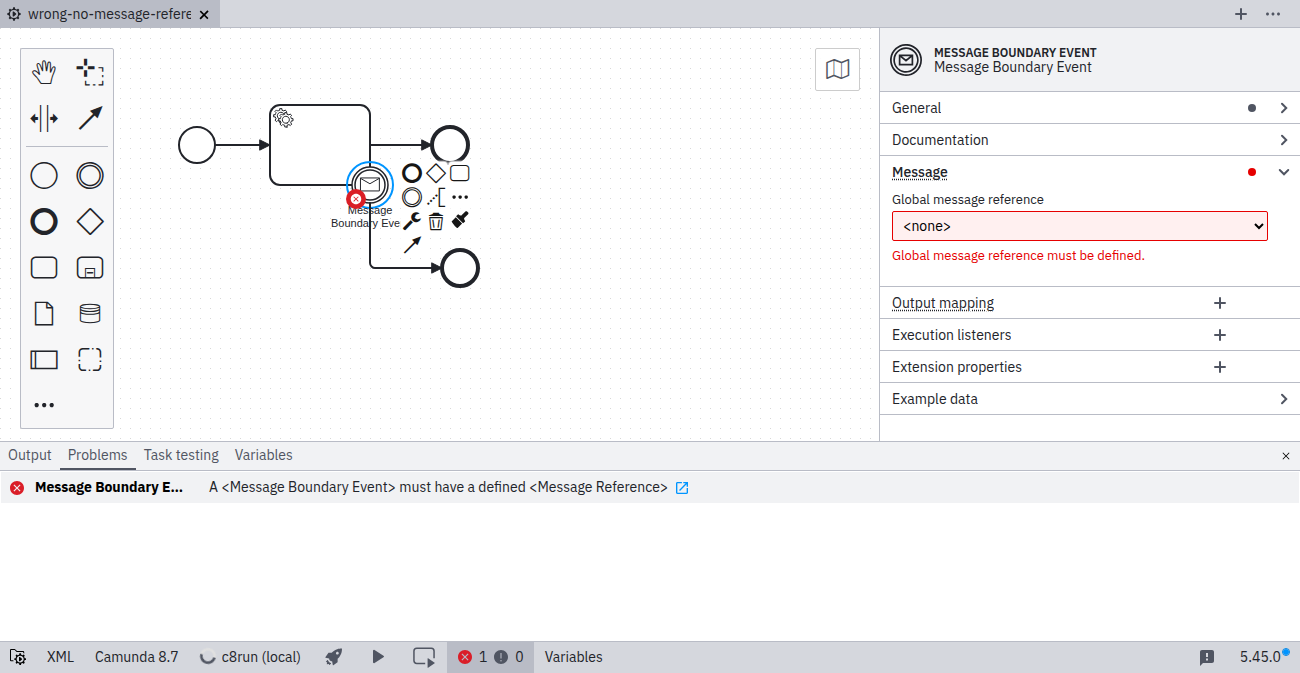Image resolution: width=1300 pixels, height=673 pixels.
Task: Activate the global connect arrow tool
Action: (90, 119)
